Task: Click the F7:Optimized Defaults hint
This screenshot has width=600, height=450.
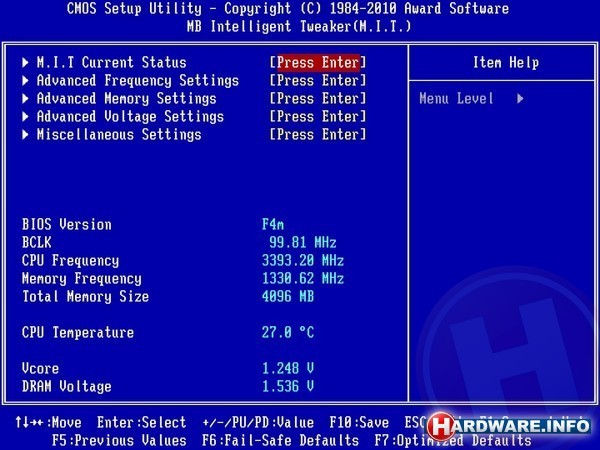Action: point(453,440)
